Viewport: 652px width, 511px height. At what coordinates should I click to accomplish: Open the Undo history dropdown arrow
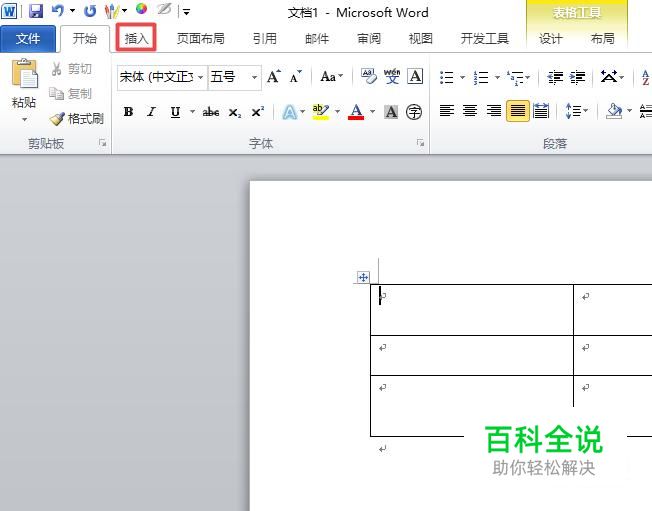[x=72, y=11]
